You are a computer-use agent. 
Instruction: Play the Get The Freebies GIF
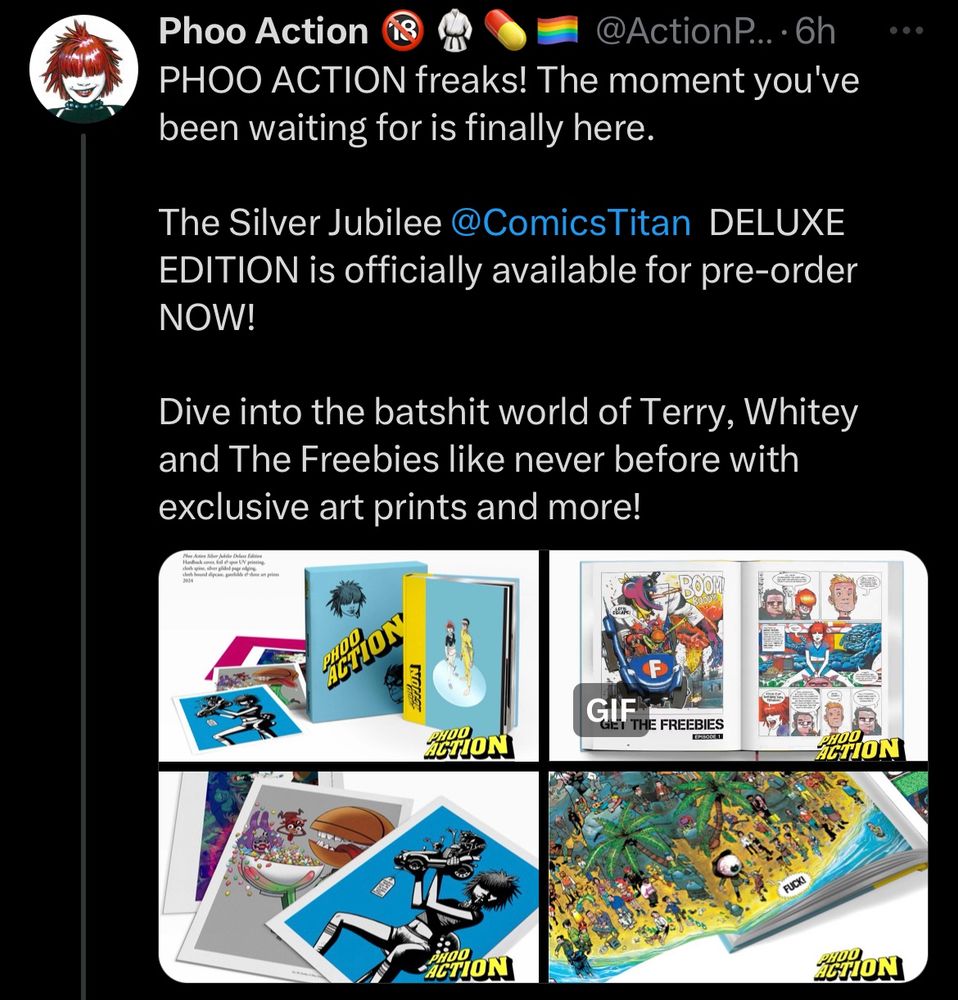[739, 656]
